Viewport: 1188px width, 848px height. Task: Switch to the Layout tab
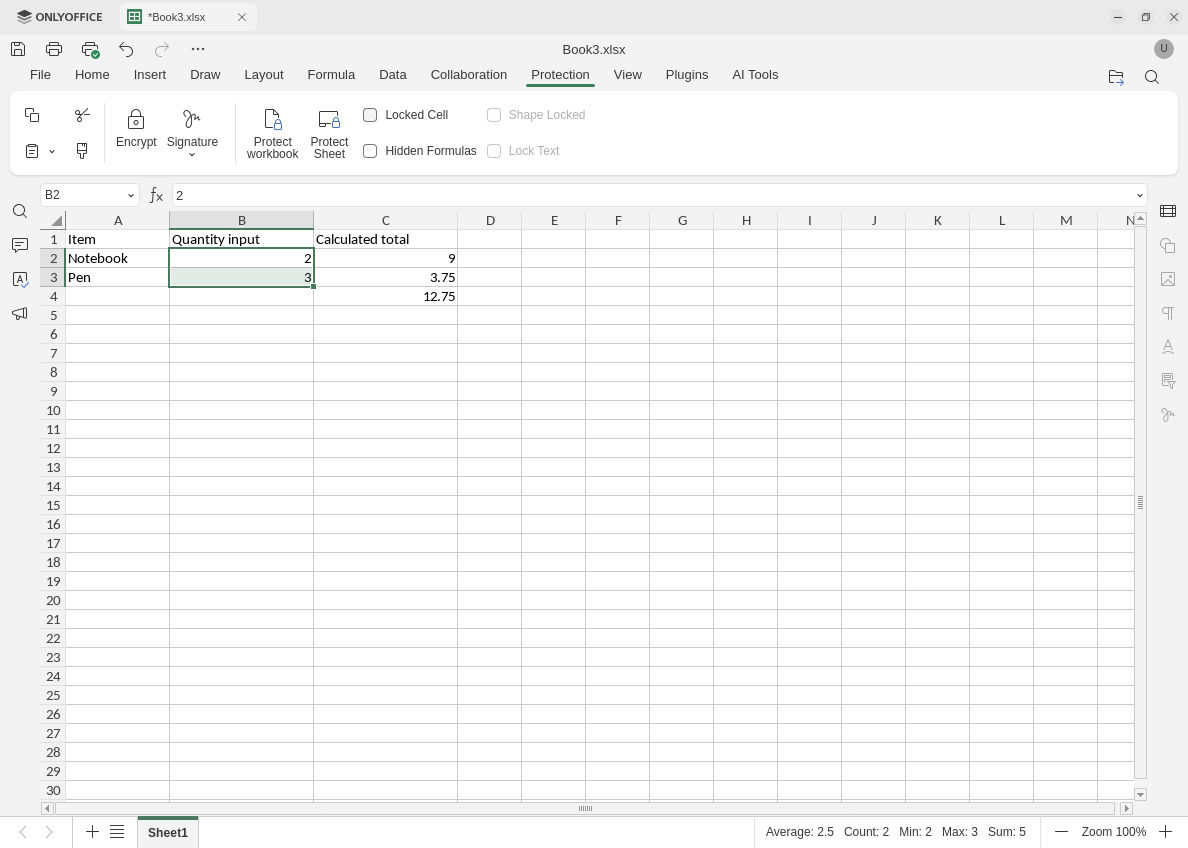(264, 75)
